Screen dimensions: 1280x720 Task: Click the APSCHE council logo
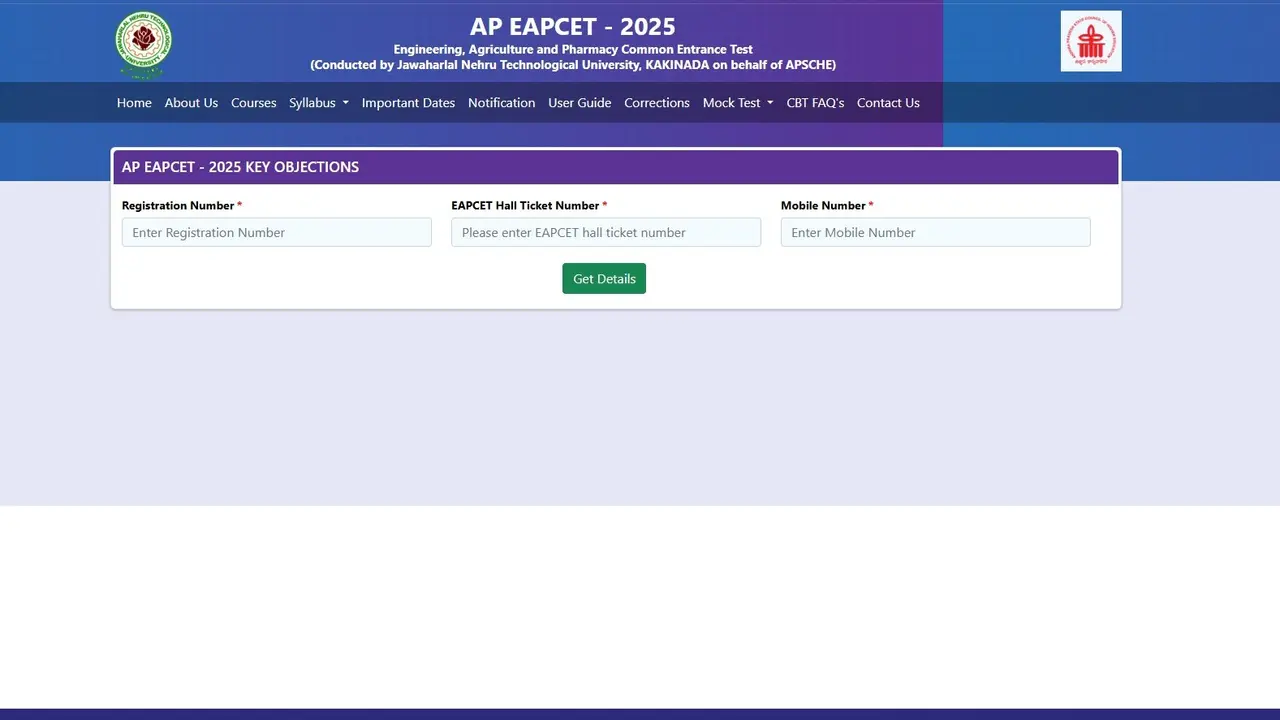pos(1090,40)
